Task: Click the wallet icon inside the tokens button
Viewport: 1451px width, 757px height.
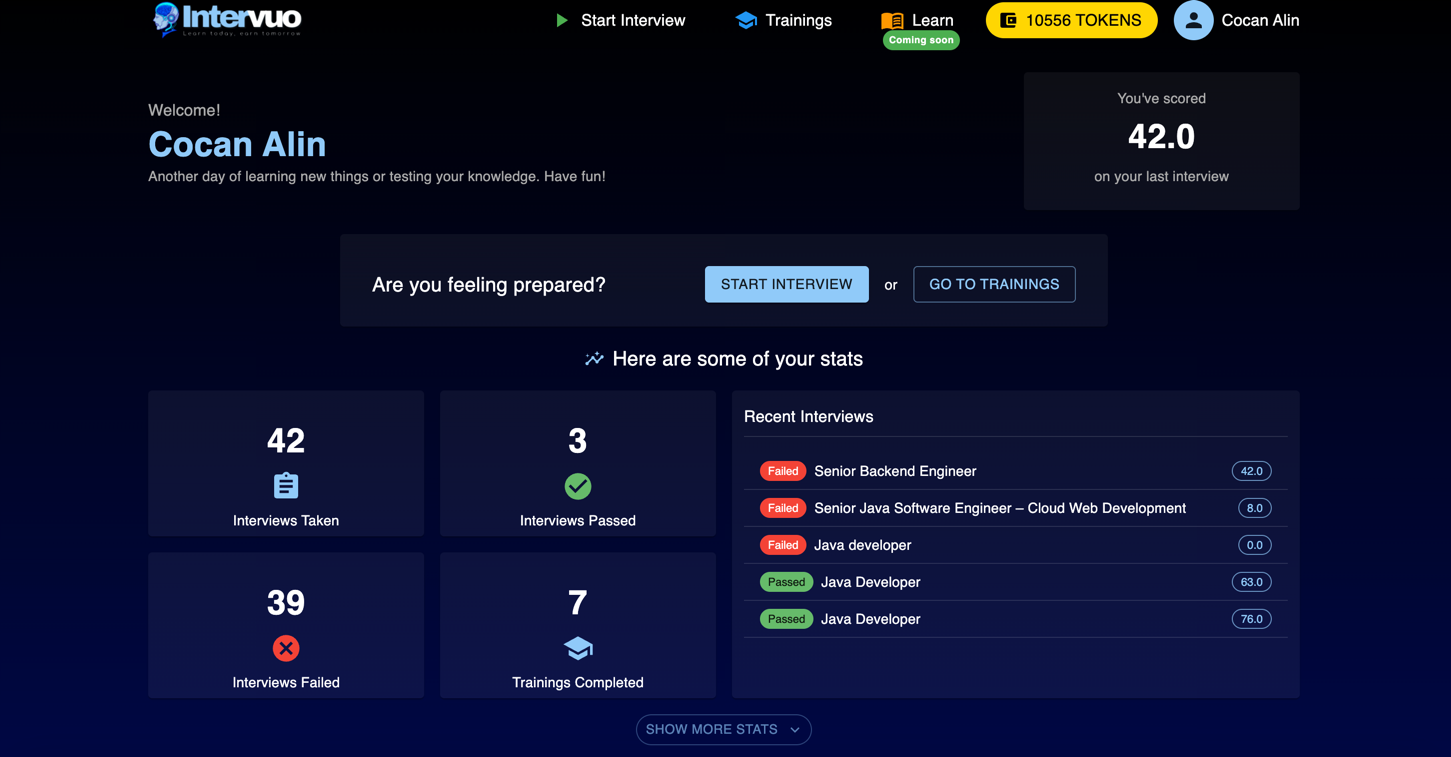Action: click(1010, 19)
